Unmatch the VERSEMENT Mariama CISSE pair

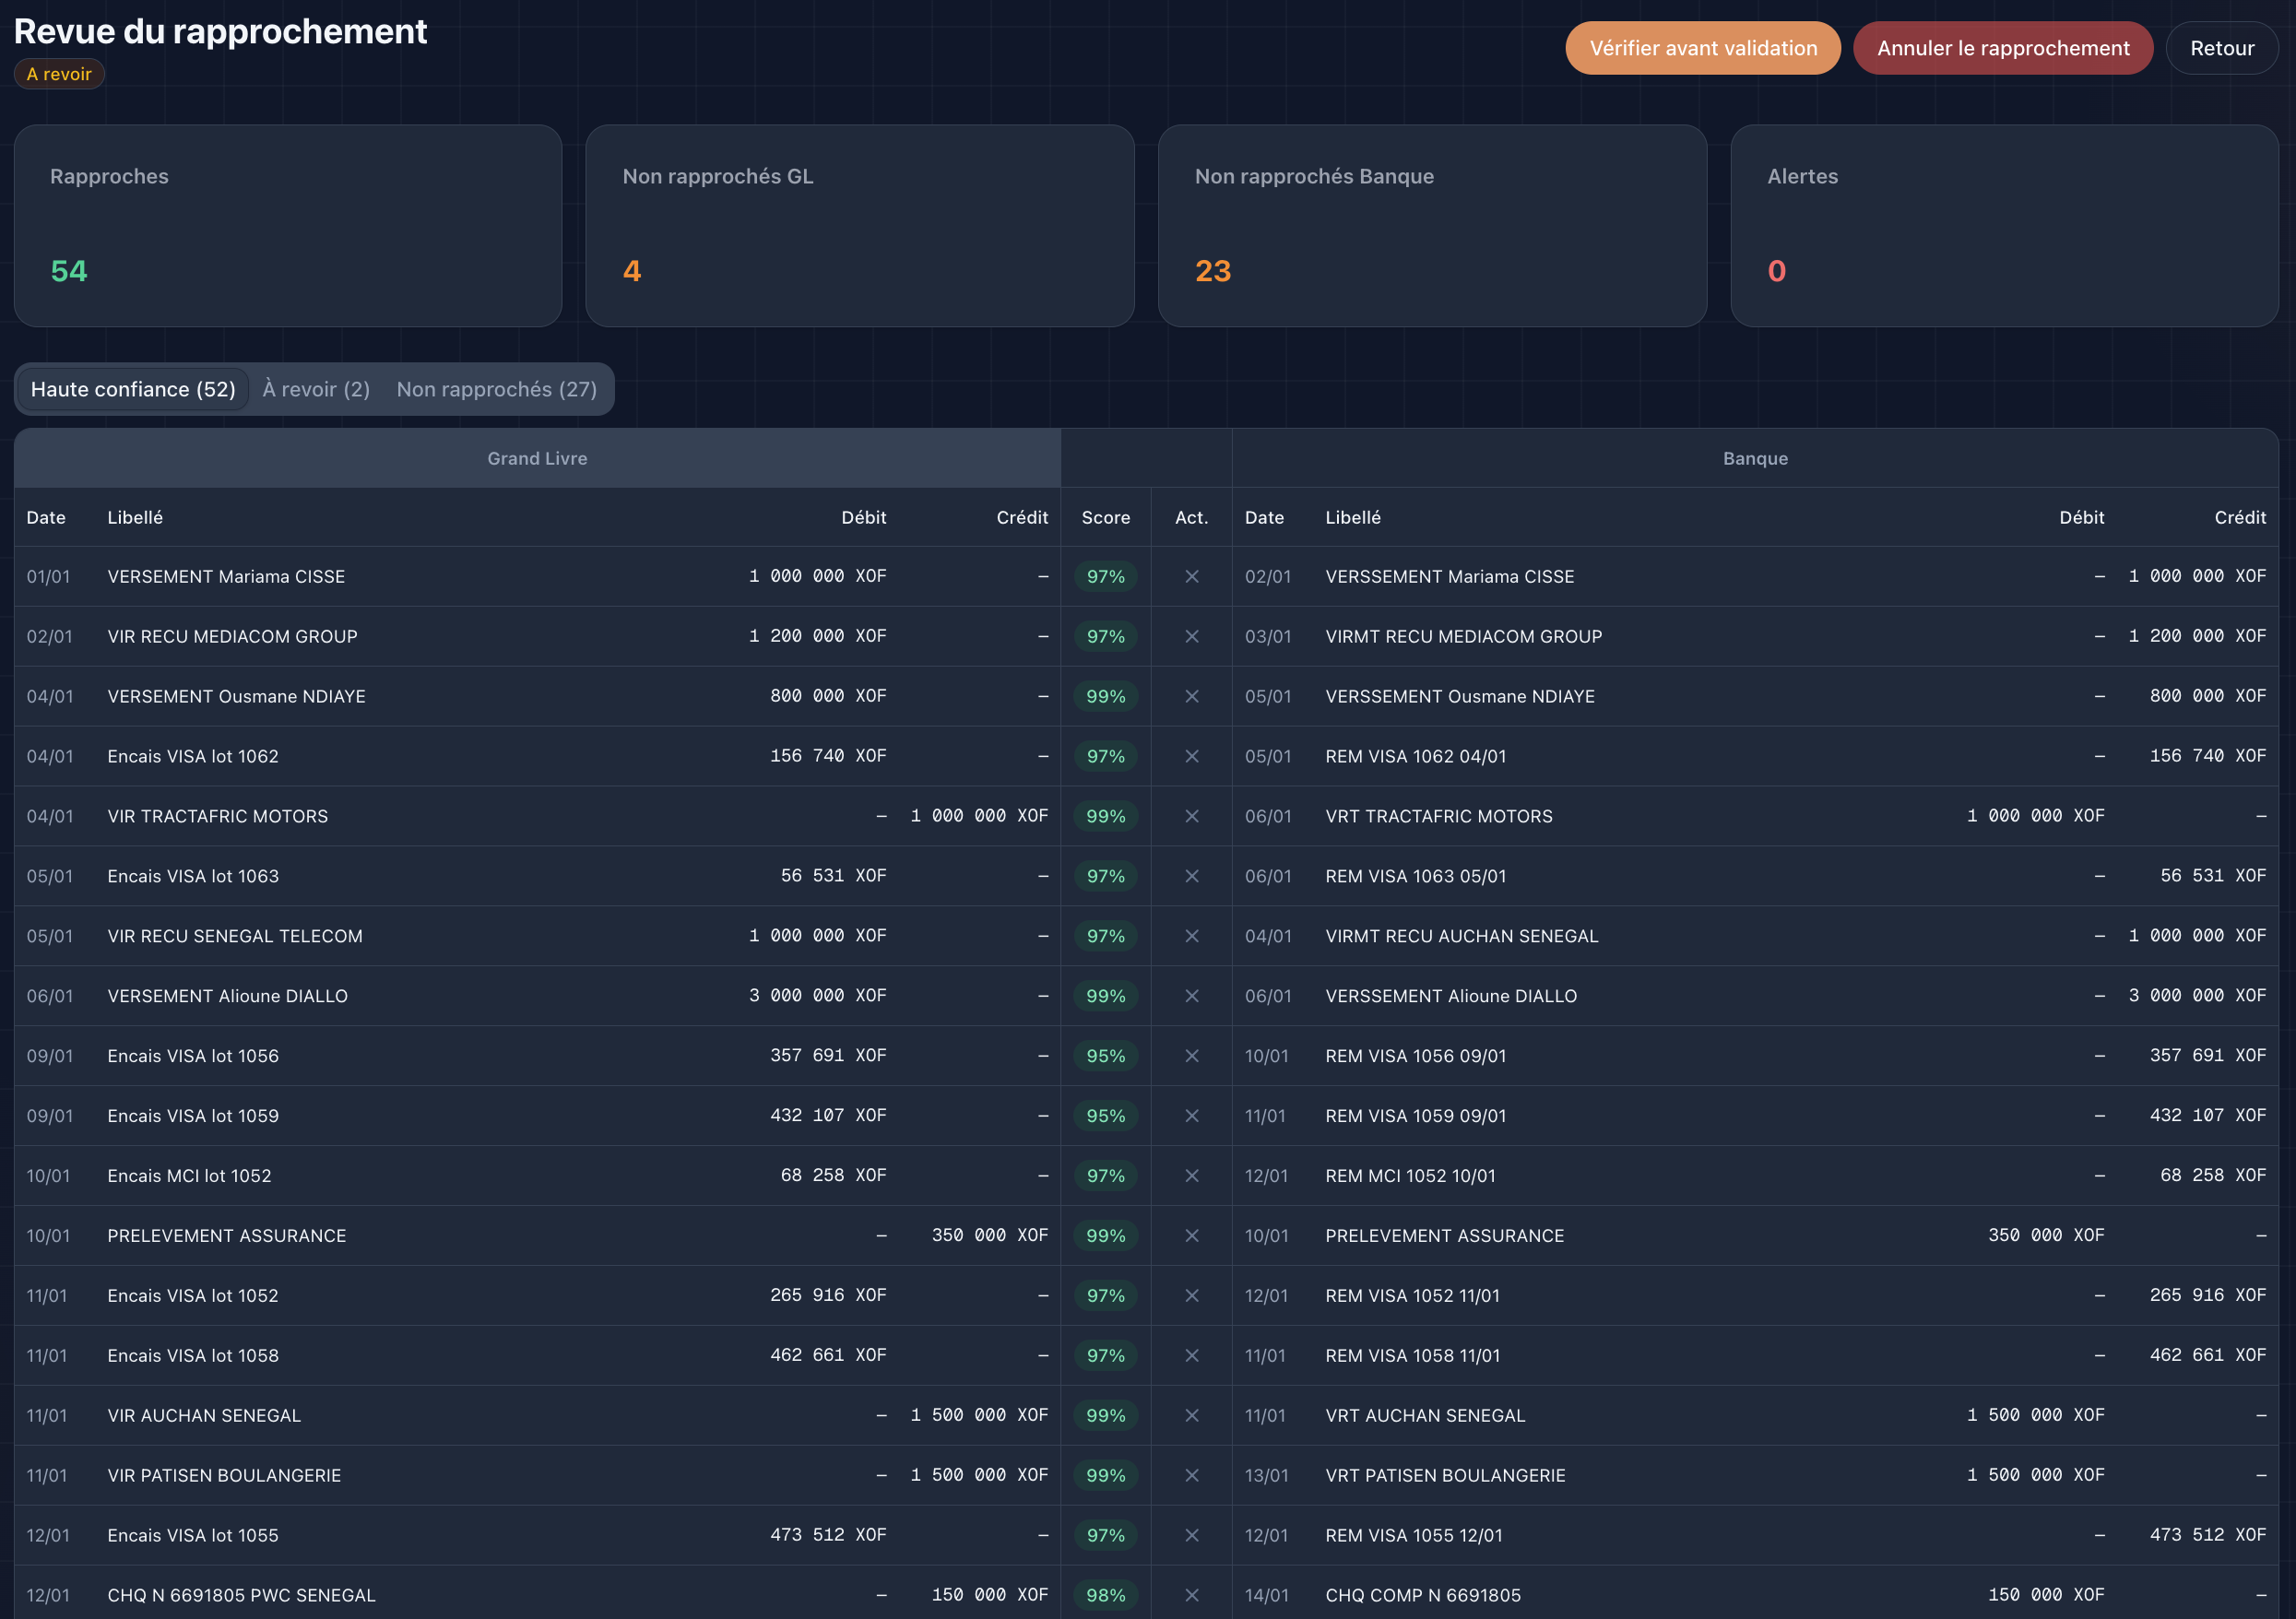(x=1191, y=576)
